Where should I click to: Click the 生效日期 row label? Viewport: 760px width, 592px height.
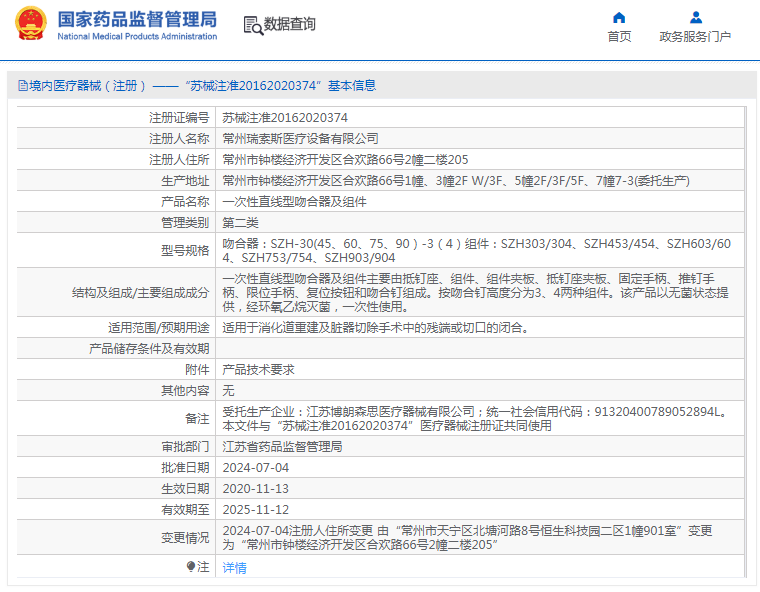185,489
